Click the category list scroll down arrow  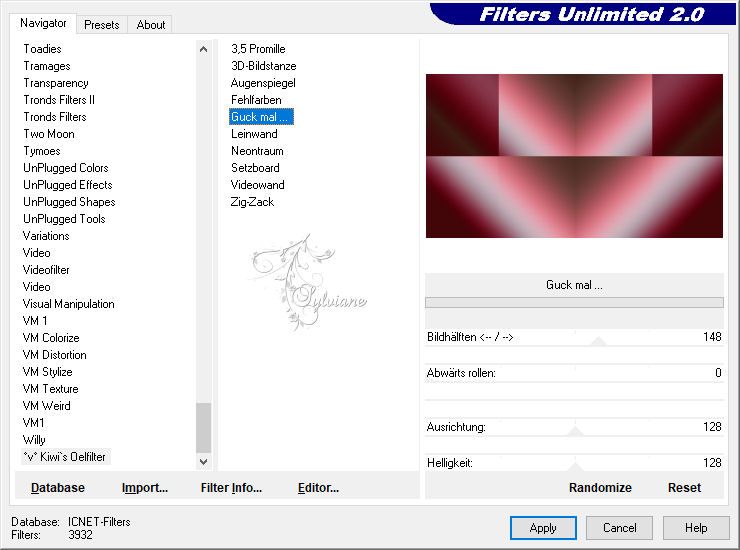pos(203,462)
